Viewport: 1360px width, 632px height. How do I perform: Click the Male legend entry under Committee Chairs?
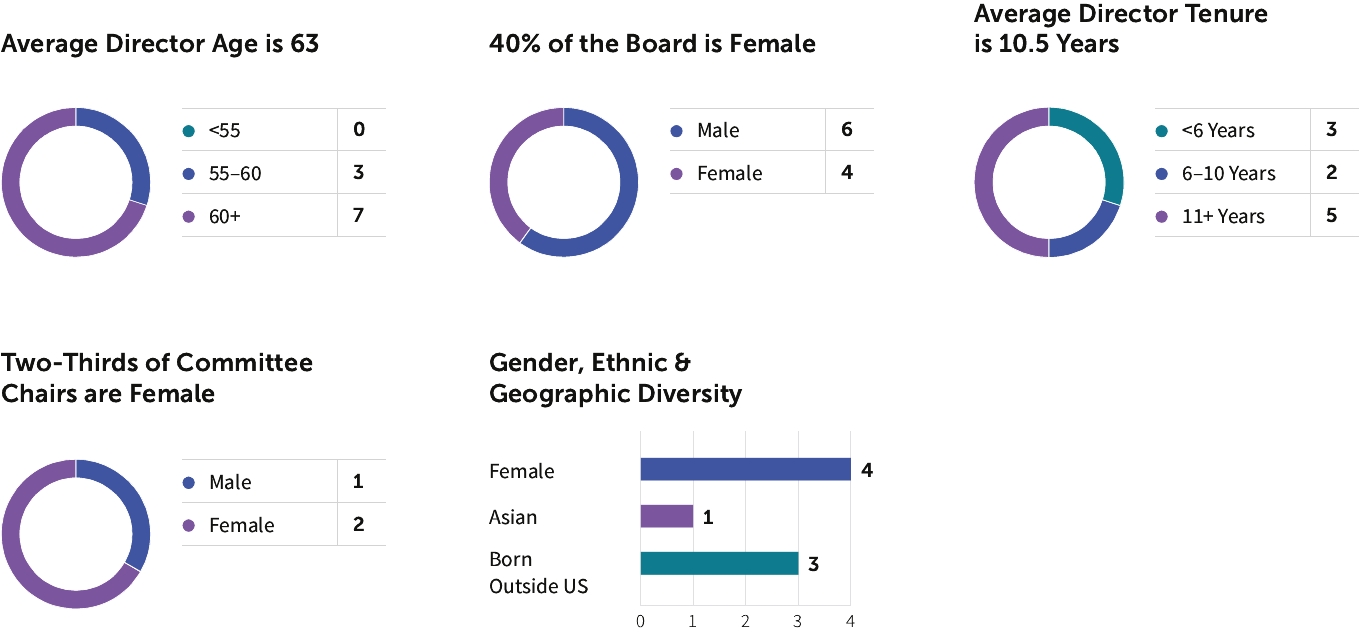230,482
